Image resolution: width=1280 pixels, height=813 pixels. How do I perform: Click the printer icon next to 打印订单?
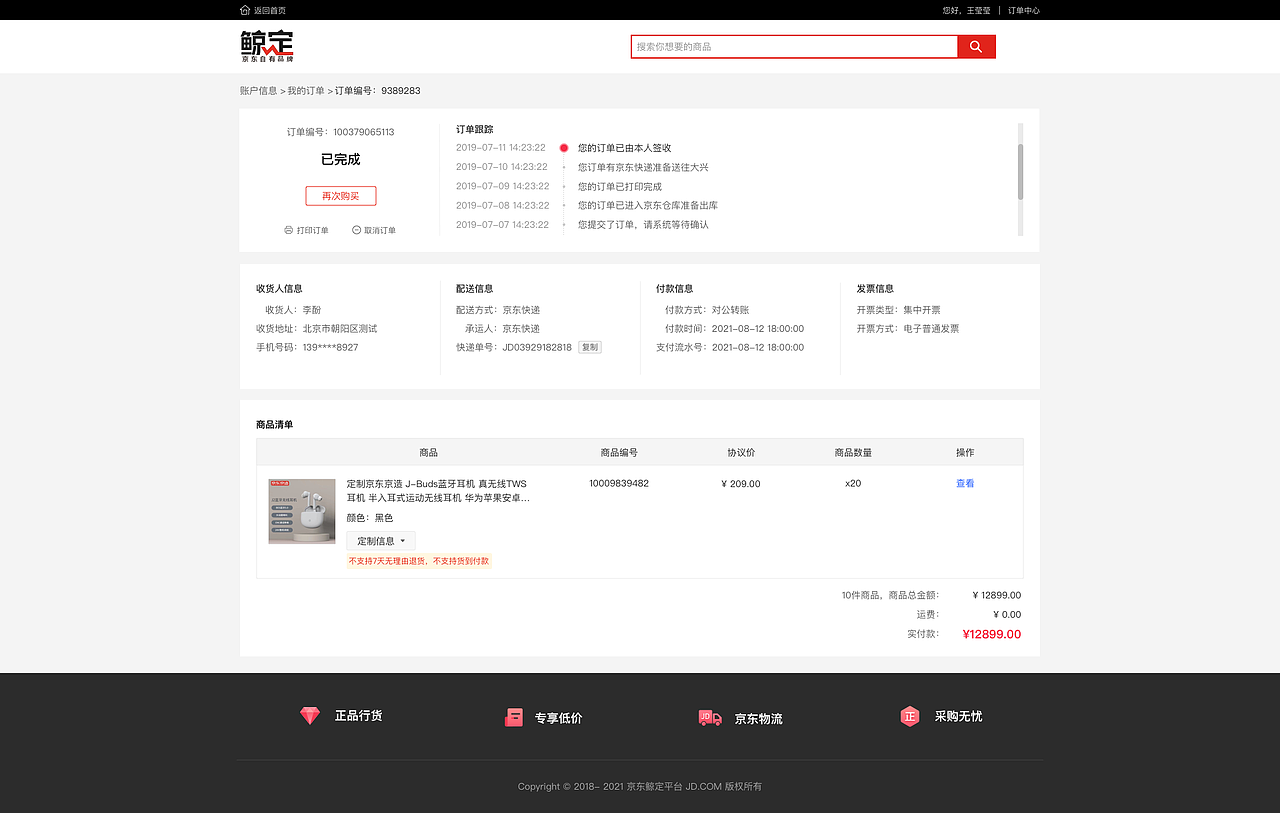tap(288, 230)
